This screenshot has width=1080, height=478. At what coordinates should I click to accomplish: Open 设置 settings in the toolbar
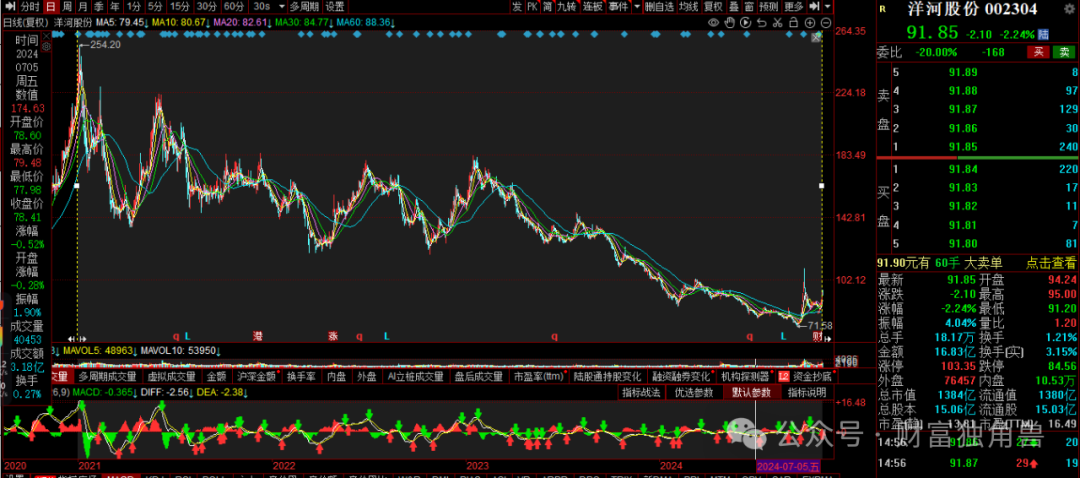[335, 6]
